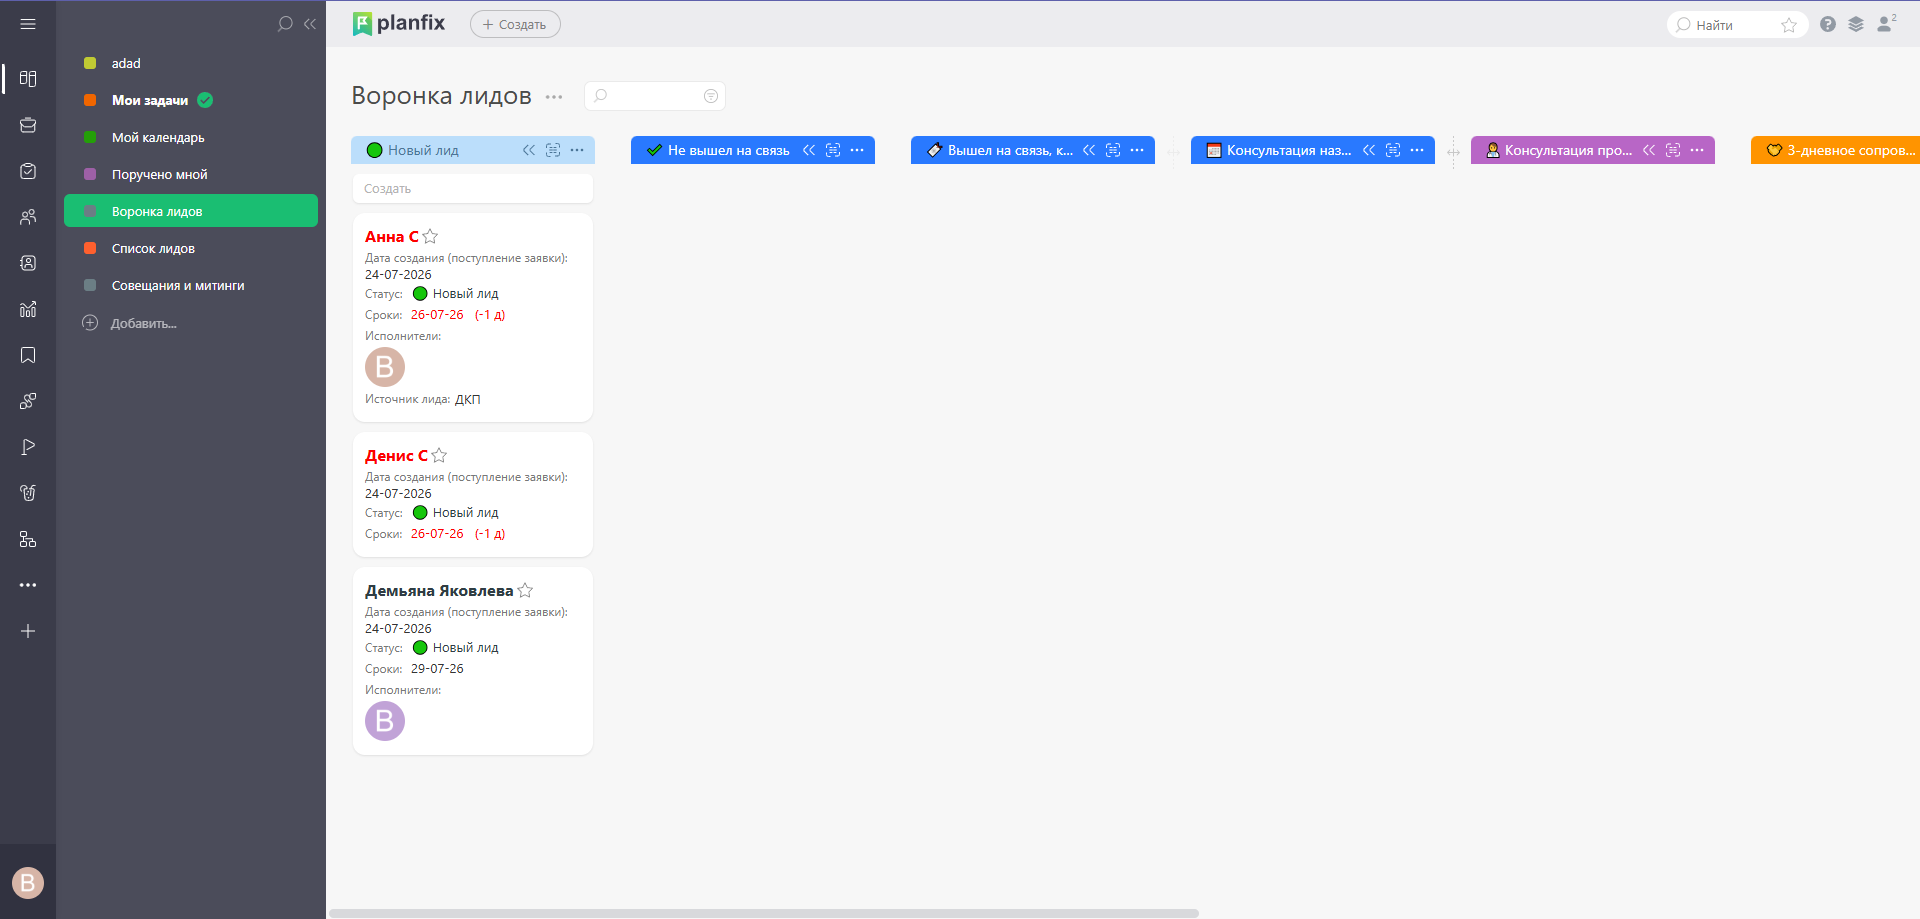Open Воронка лидов title options menu

coord(554,97)
